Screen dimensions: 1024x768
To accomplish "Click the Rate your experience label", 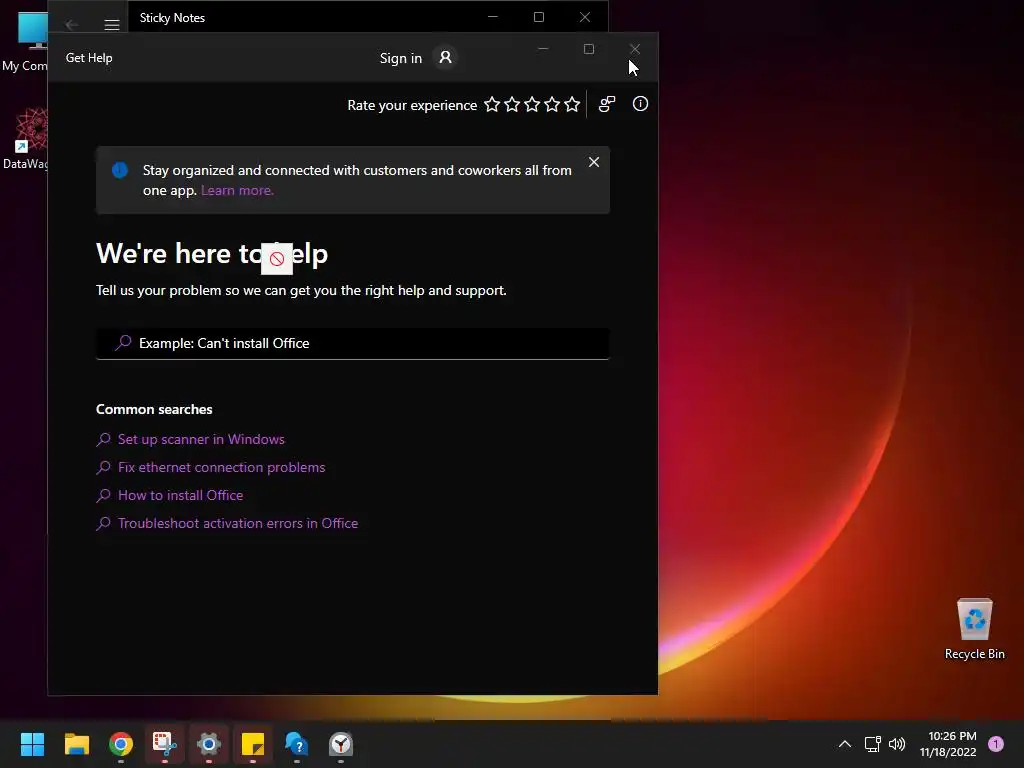I will (x=412, y=105).
